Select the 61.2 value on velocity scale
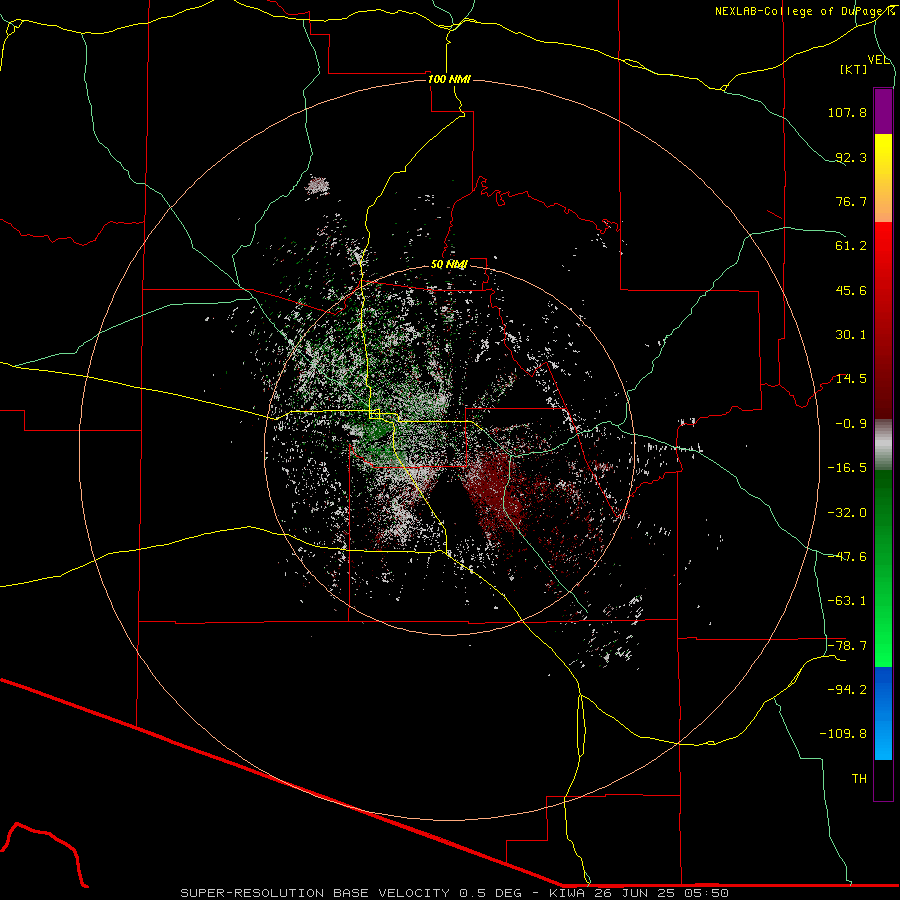 (x=851, y=246)
